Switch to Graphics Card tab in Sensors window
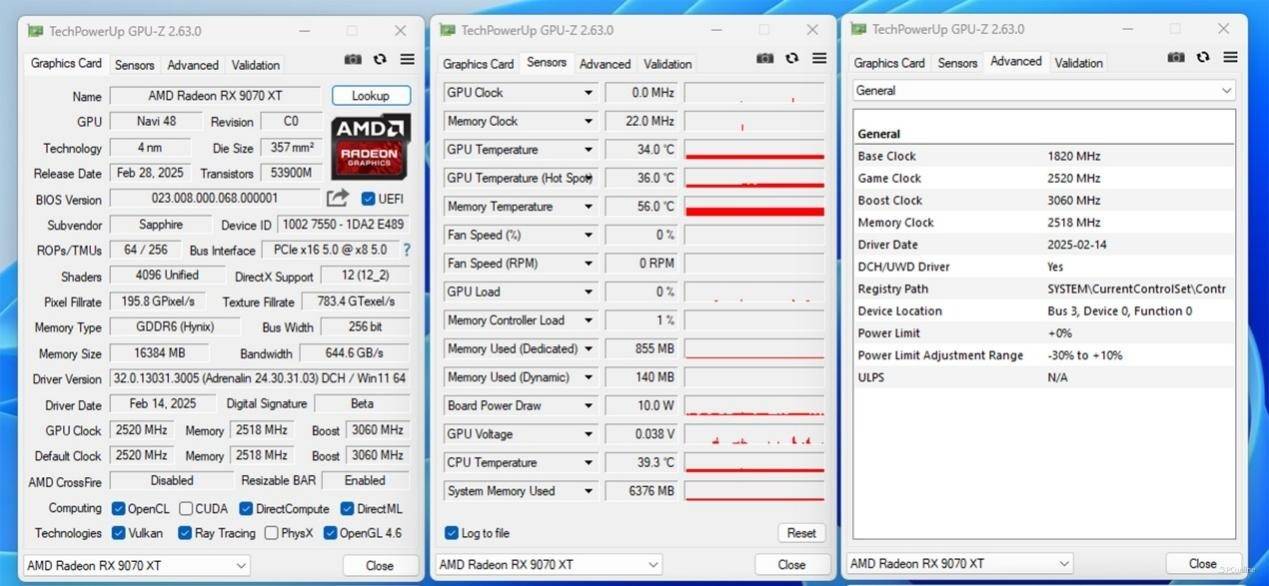This screenshot has width=1269, height=586. click(x=478, y=64)
